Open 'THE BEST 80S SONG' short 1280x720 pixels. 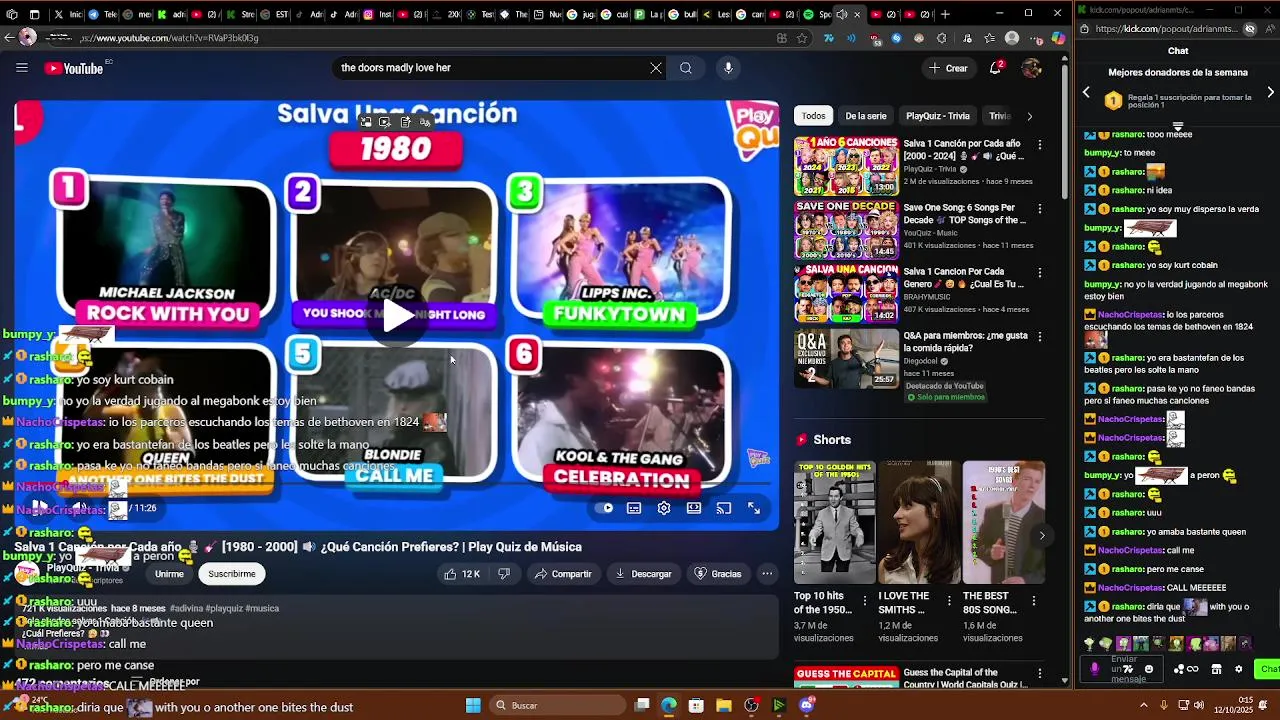[1003, 522]
